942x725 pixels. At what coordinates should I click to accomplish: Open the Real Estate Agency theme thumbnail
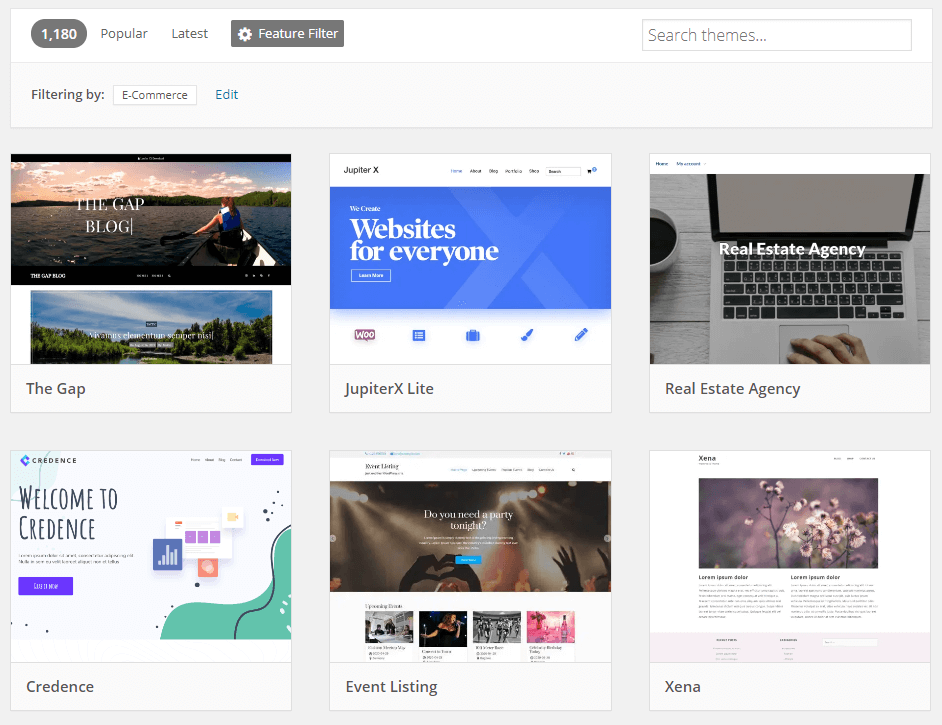[790, 259]
